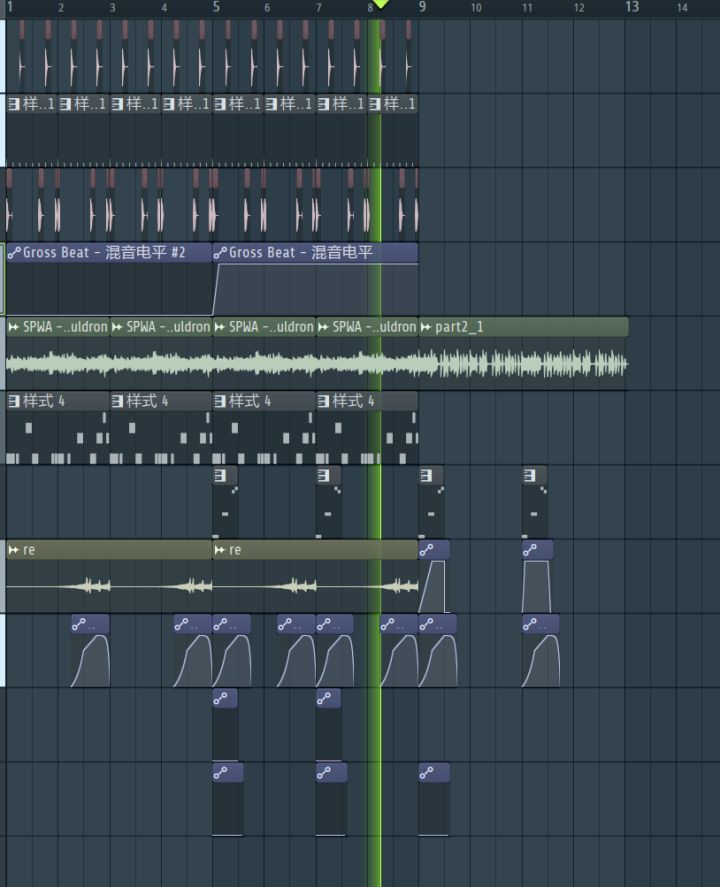Click audio icon of SPWA clip at bar 7
Screen dimensions: 720x887
tap(323, 327)
